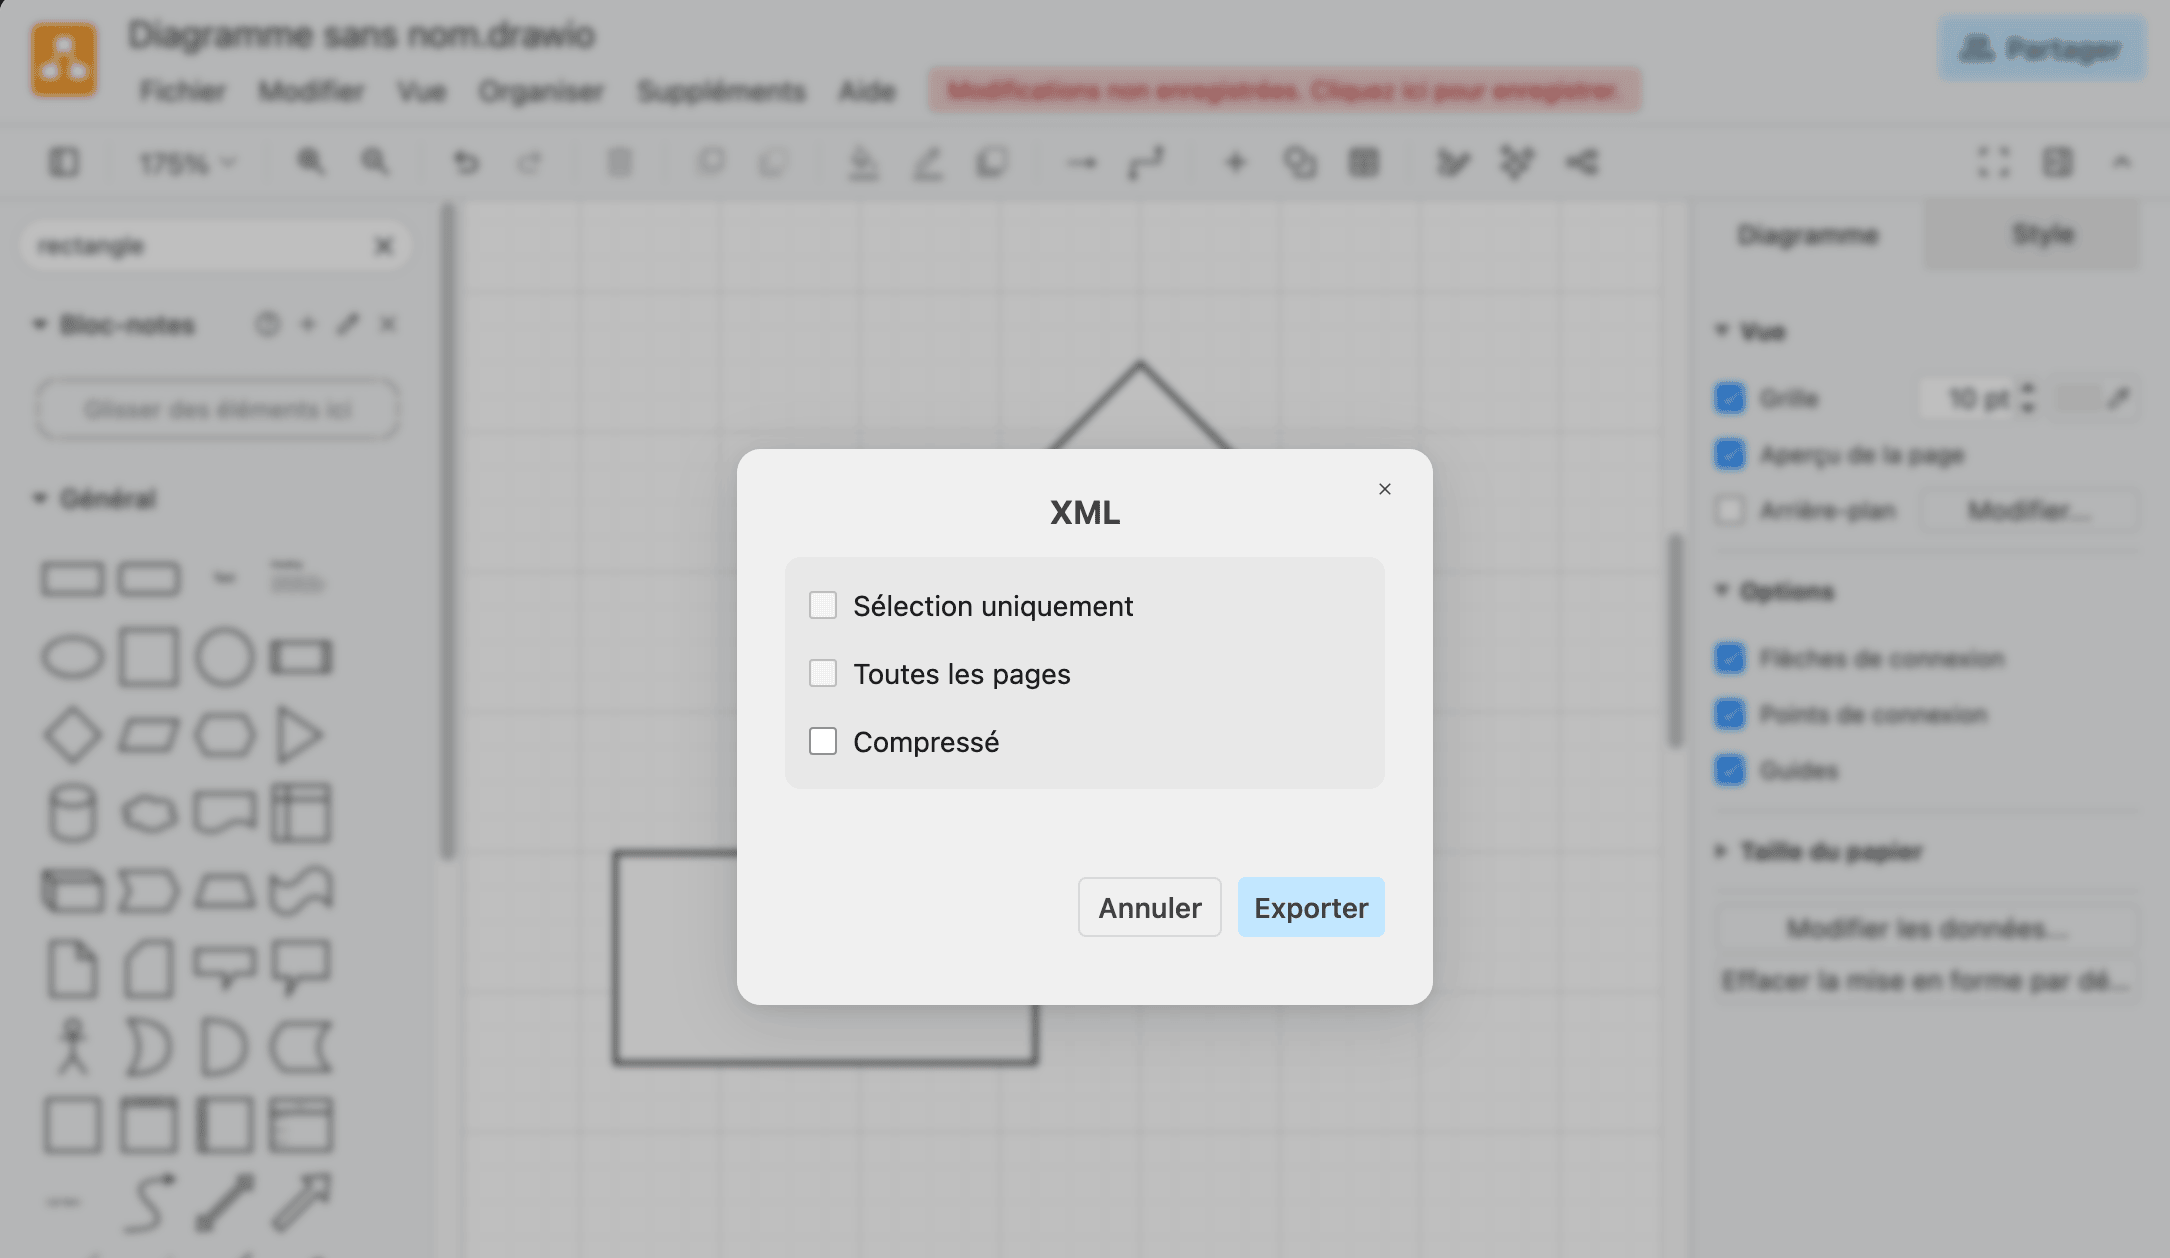This screenshot has height=1258, width=2170.
Task: Click the Exporter button
Action: click(1310, 907)
